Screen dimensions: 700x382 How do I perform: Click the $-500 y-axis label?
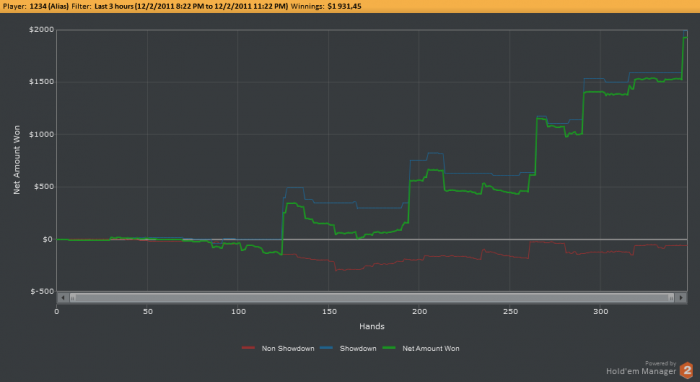[42, 291]
